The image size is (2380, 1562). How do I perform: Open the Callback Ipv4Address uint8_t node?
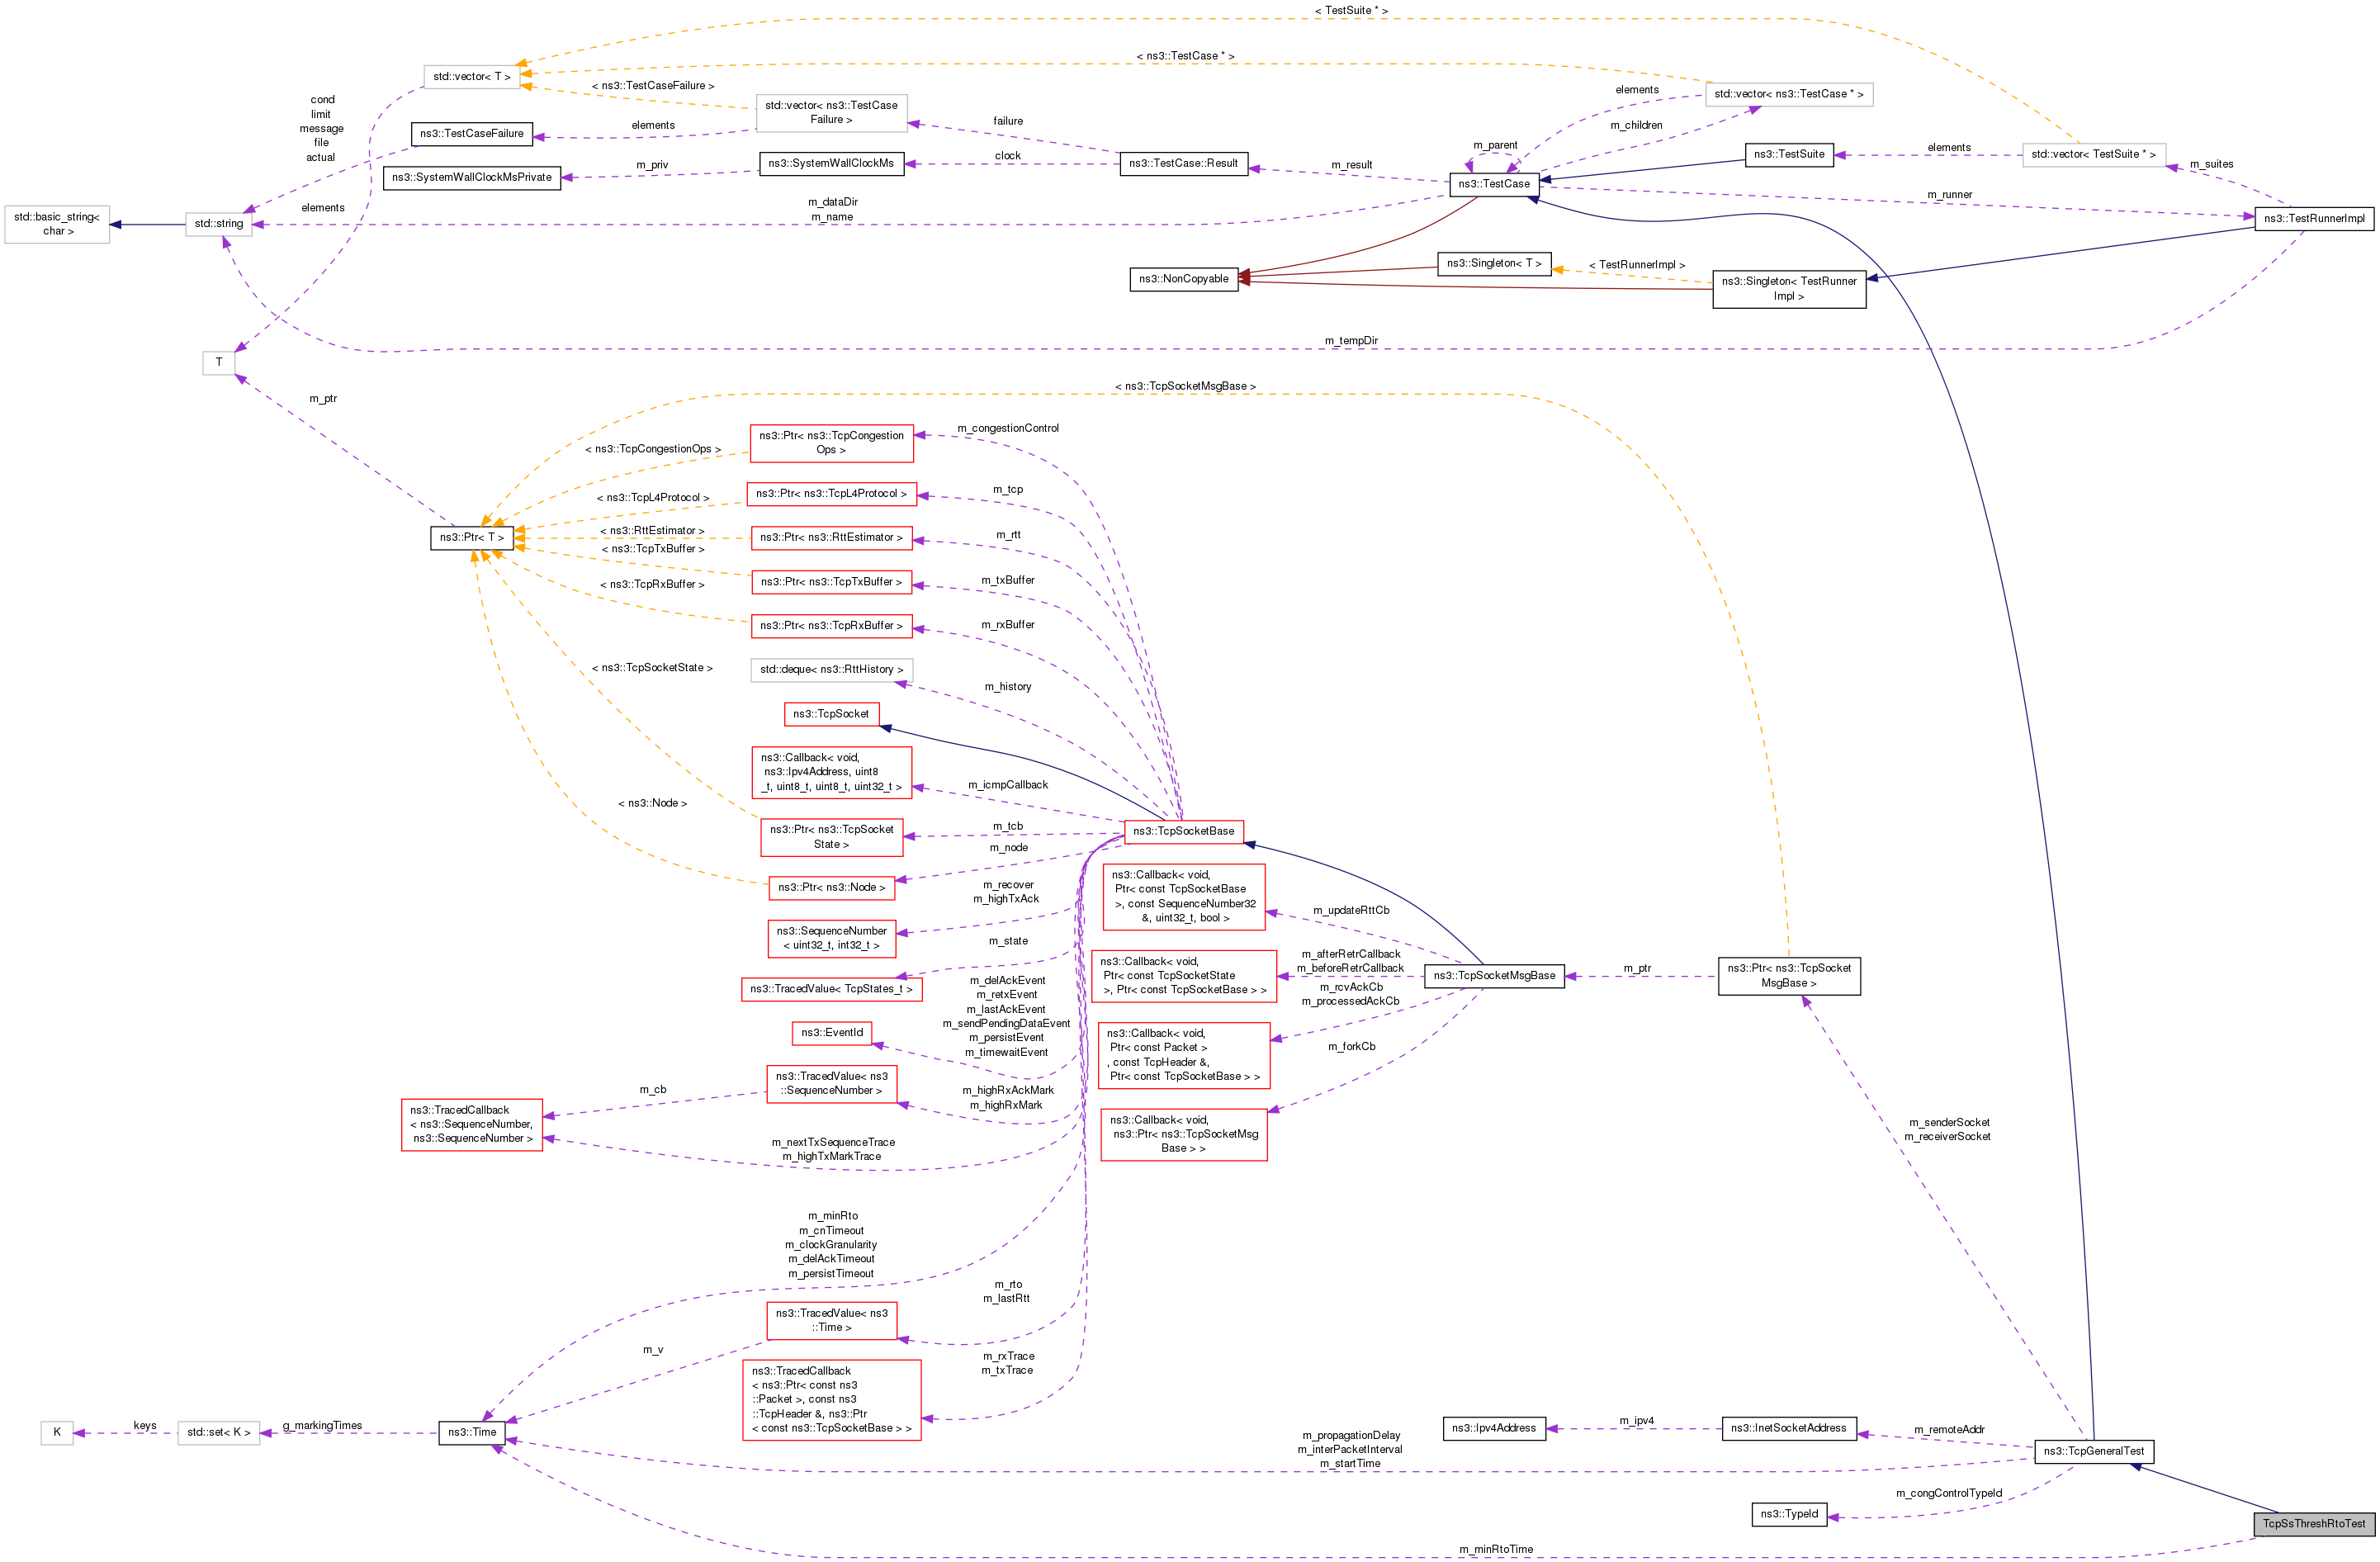click(831, 772)
